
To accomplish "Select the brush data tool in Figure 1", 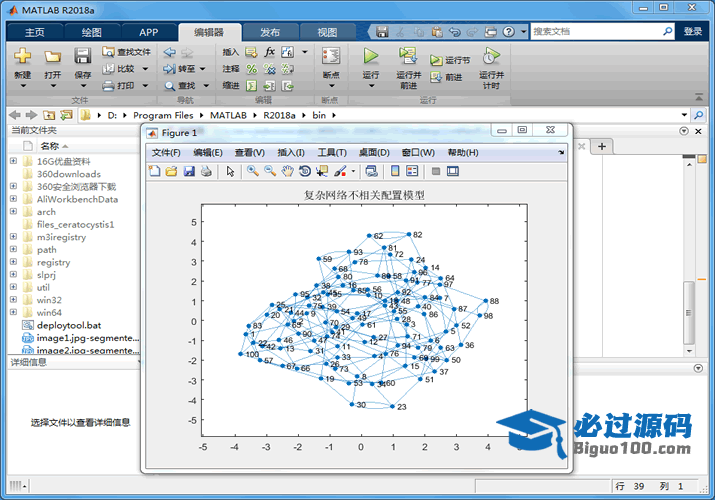I will point(340,171).
